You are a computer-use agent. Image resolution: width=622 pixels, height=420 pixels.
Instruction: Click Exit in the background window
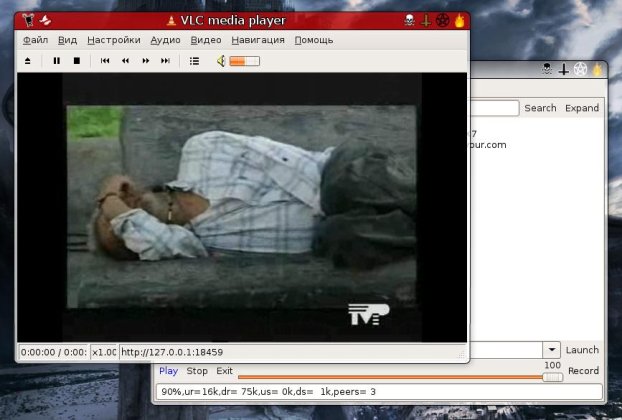[x=224, y=371]
